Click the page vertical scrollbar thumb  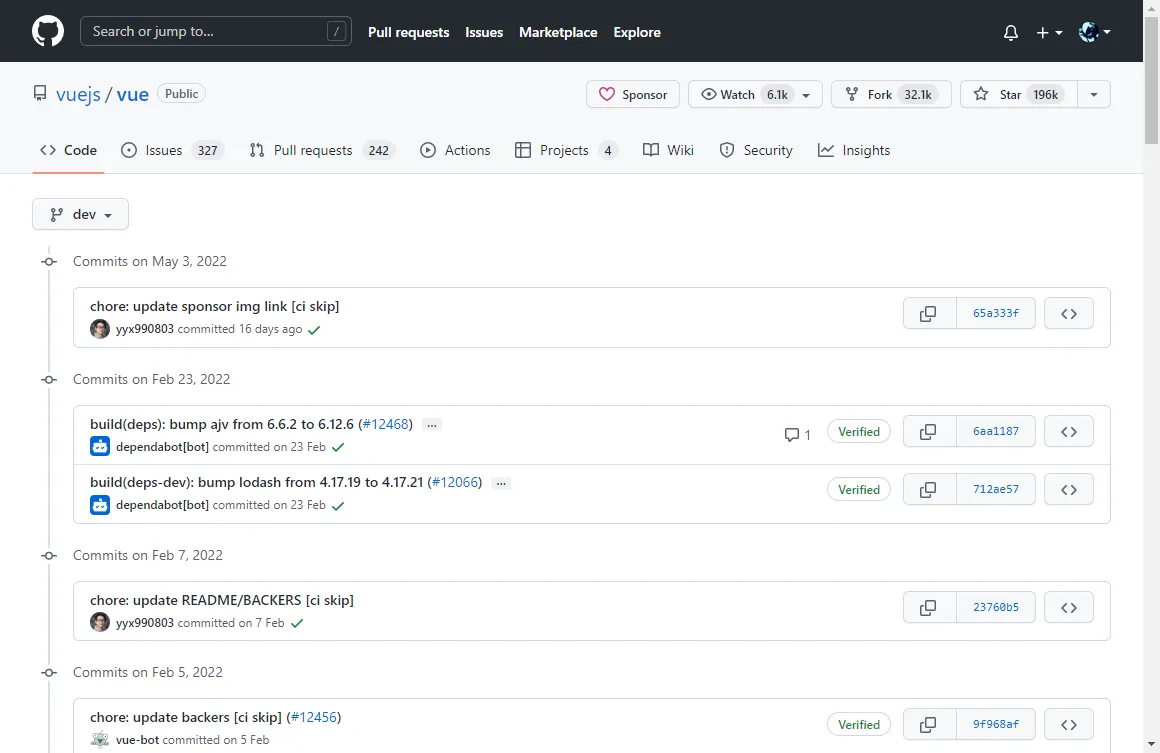(x=1151, y=79)
